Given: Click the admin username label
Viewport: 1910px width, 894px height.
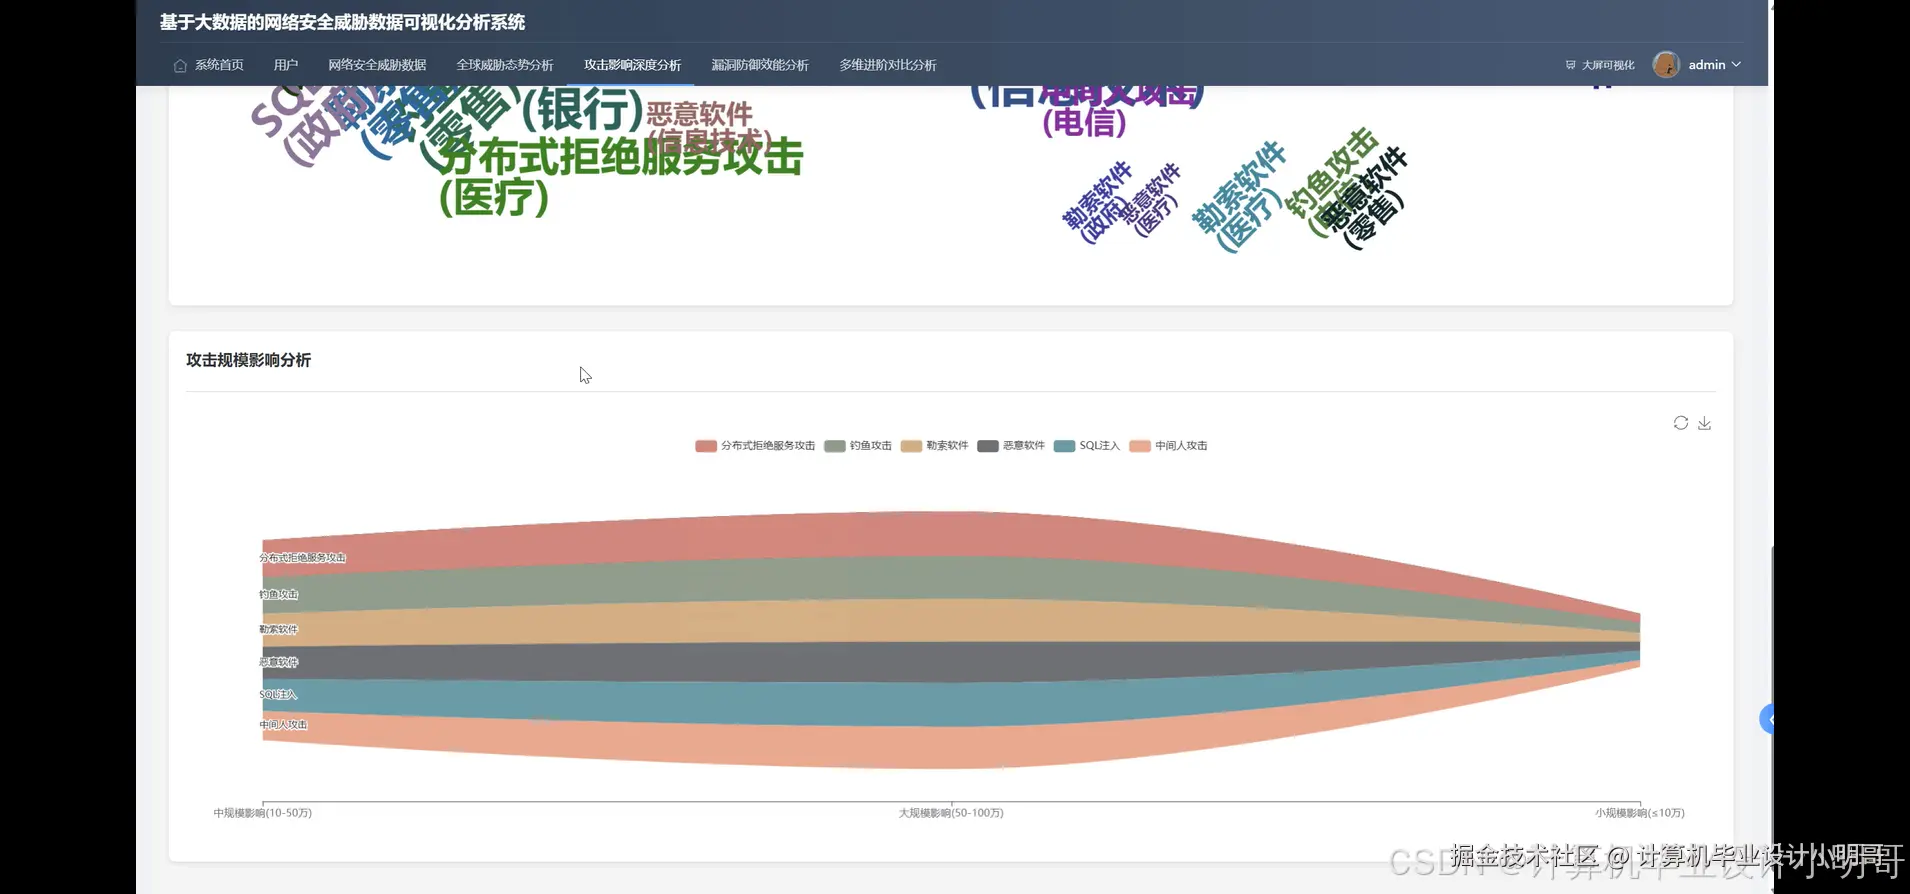Looking at the screenshot, I should [x=1707, y=64].
